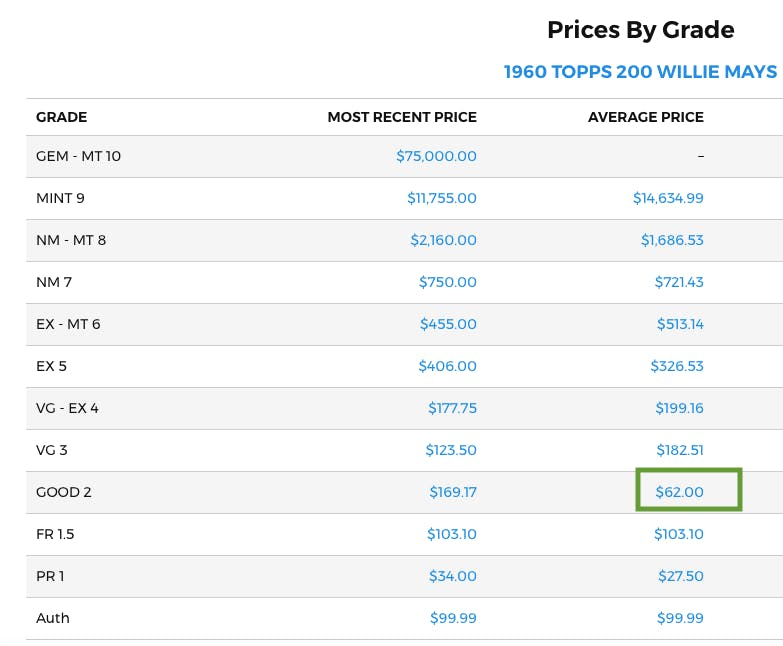Open EX 5 average price $326.53
This screenshot has height=646, width=783.
click(x=677, y=366)
